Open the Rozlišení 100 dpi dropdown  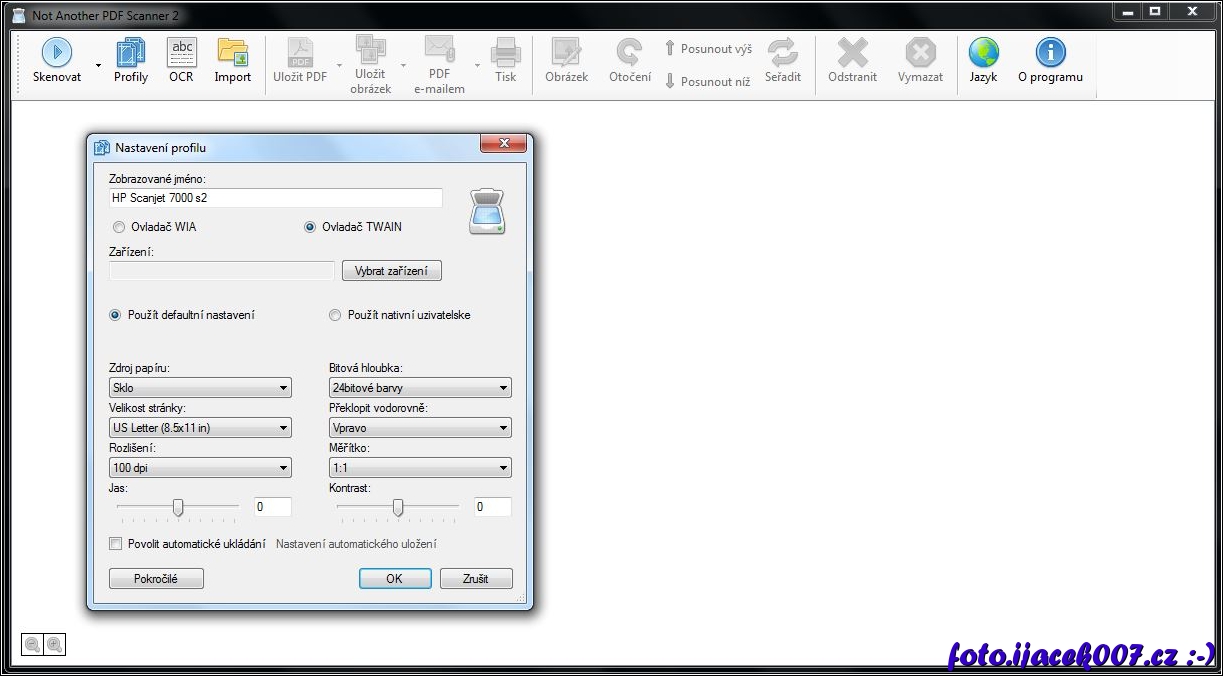click(200, 468)
